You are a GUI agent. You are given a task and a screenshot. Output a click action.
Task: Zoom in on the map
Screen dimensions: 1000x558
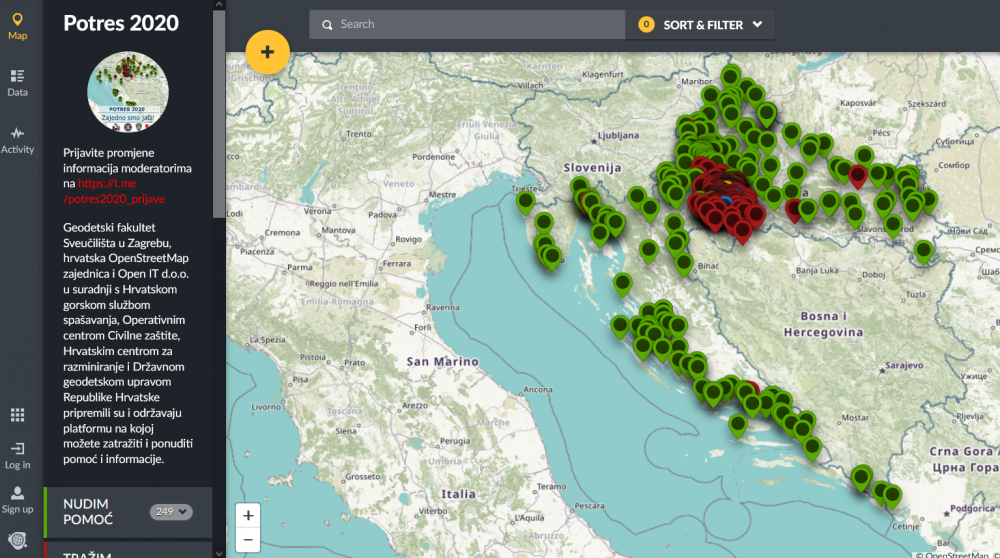[248, 515]
